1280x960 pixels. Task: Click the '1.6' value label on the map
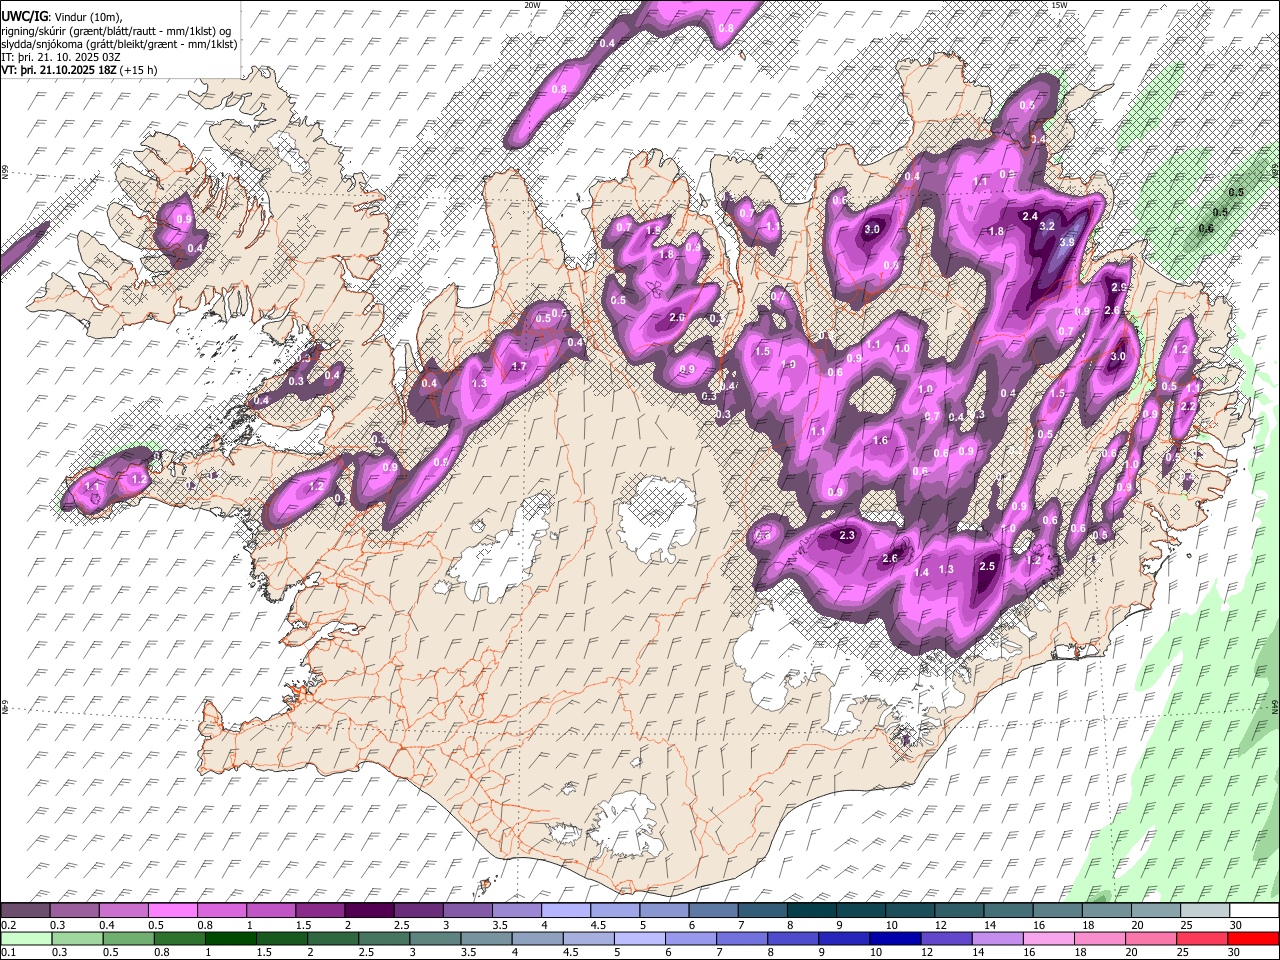880,441
